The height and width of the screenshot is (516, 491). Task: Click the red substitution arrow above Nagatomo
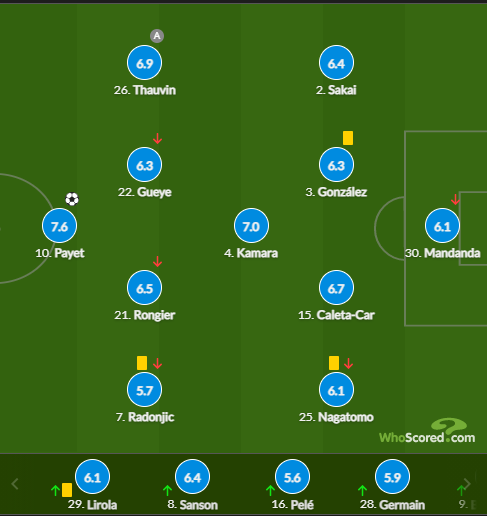[x=348, y=363]
